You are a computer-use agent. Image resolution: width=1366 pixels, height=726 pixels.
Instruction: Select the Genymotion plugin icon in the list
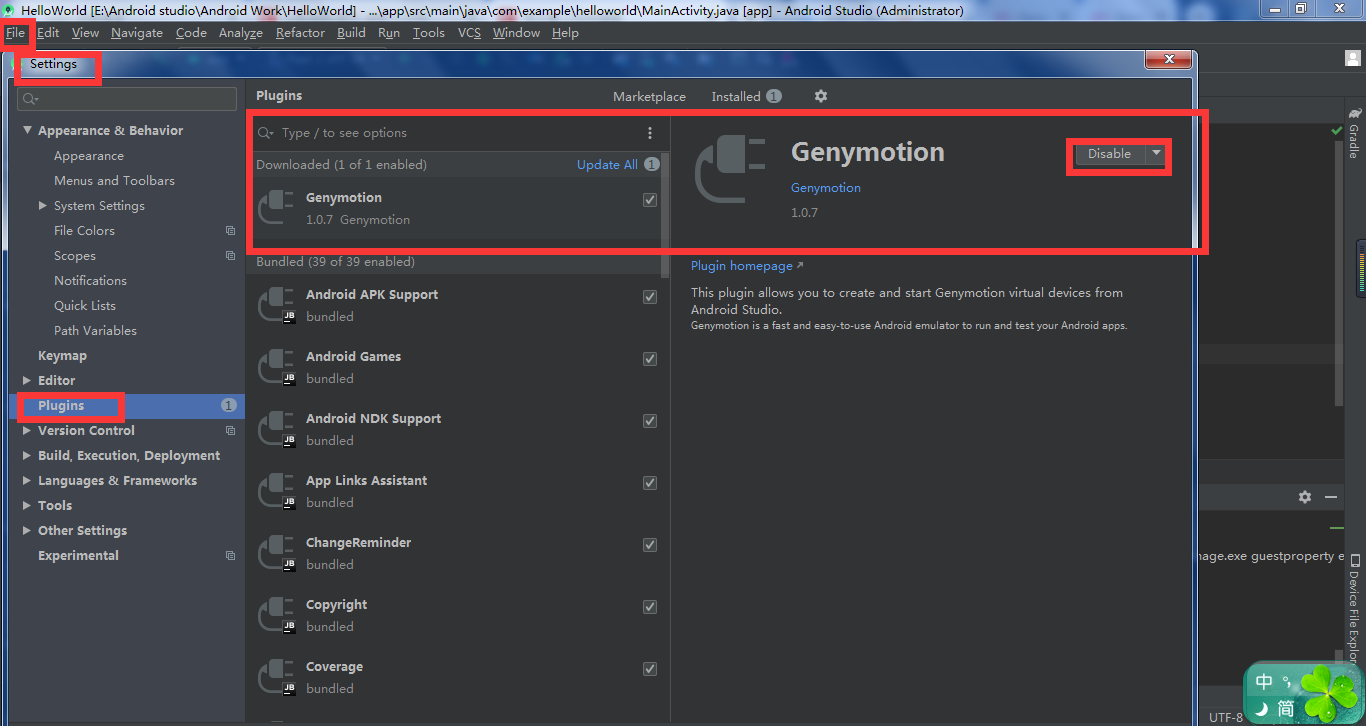[x=276, y=208]
